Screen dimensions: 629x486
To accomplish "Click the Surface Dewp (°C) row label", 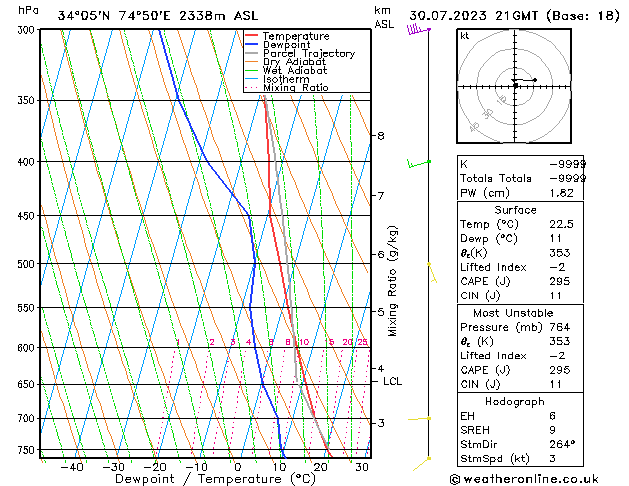I will (x=489, y=239).
